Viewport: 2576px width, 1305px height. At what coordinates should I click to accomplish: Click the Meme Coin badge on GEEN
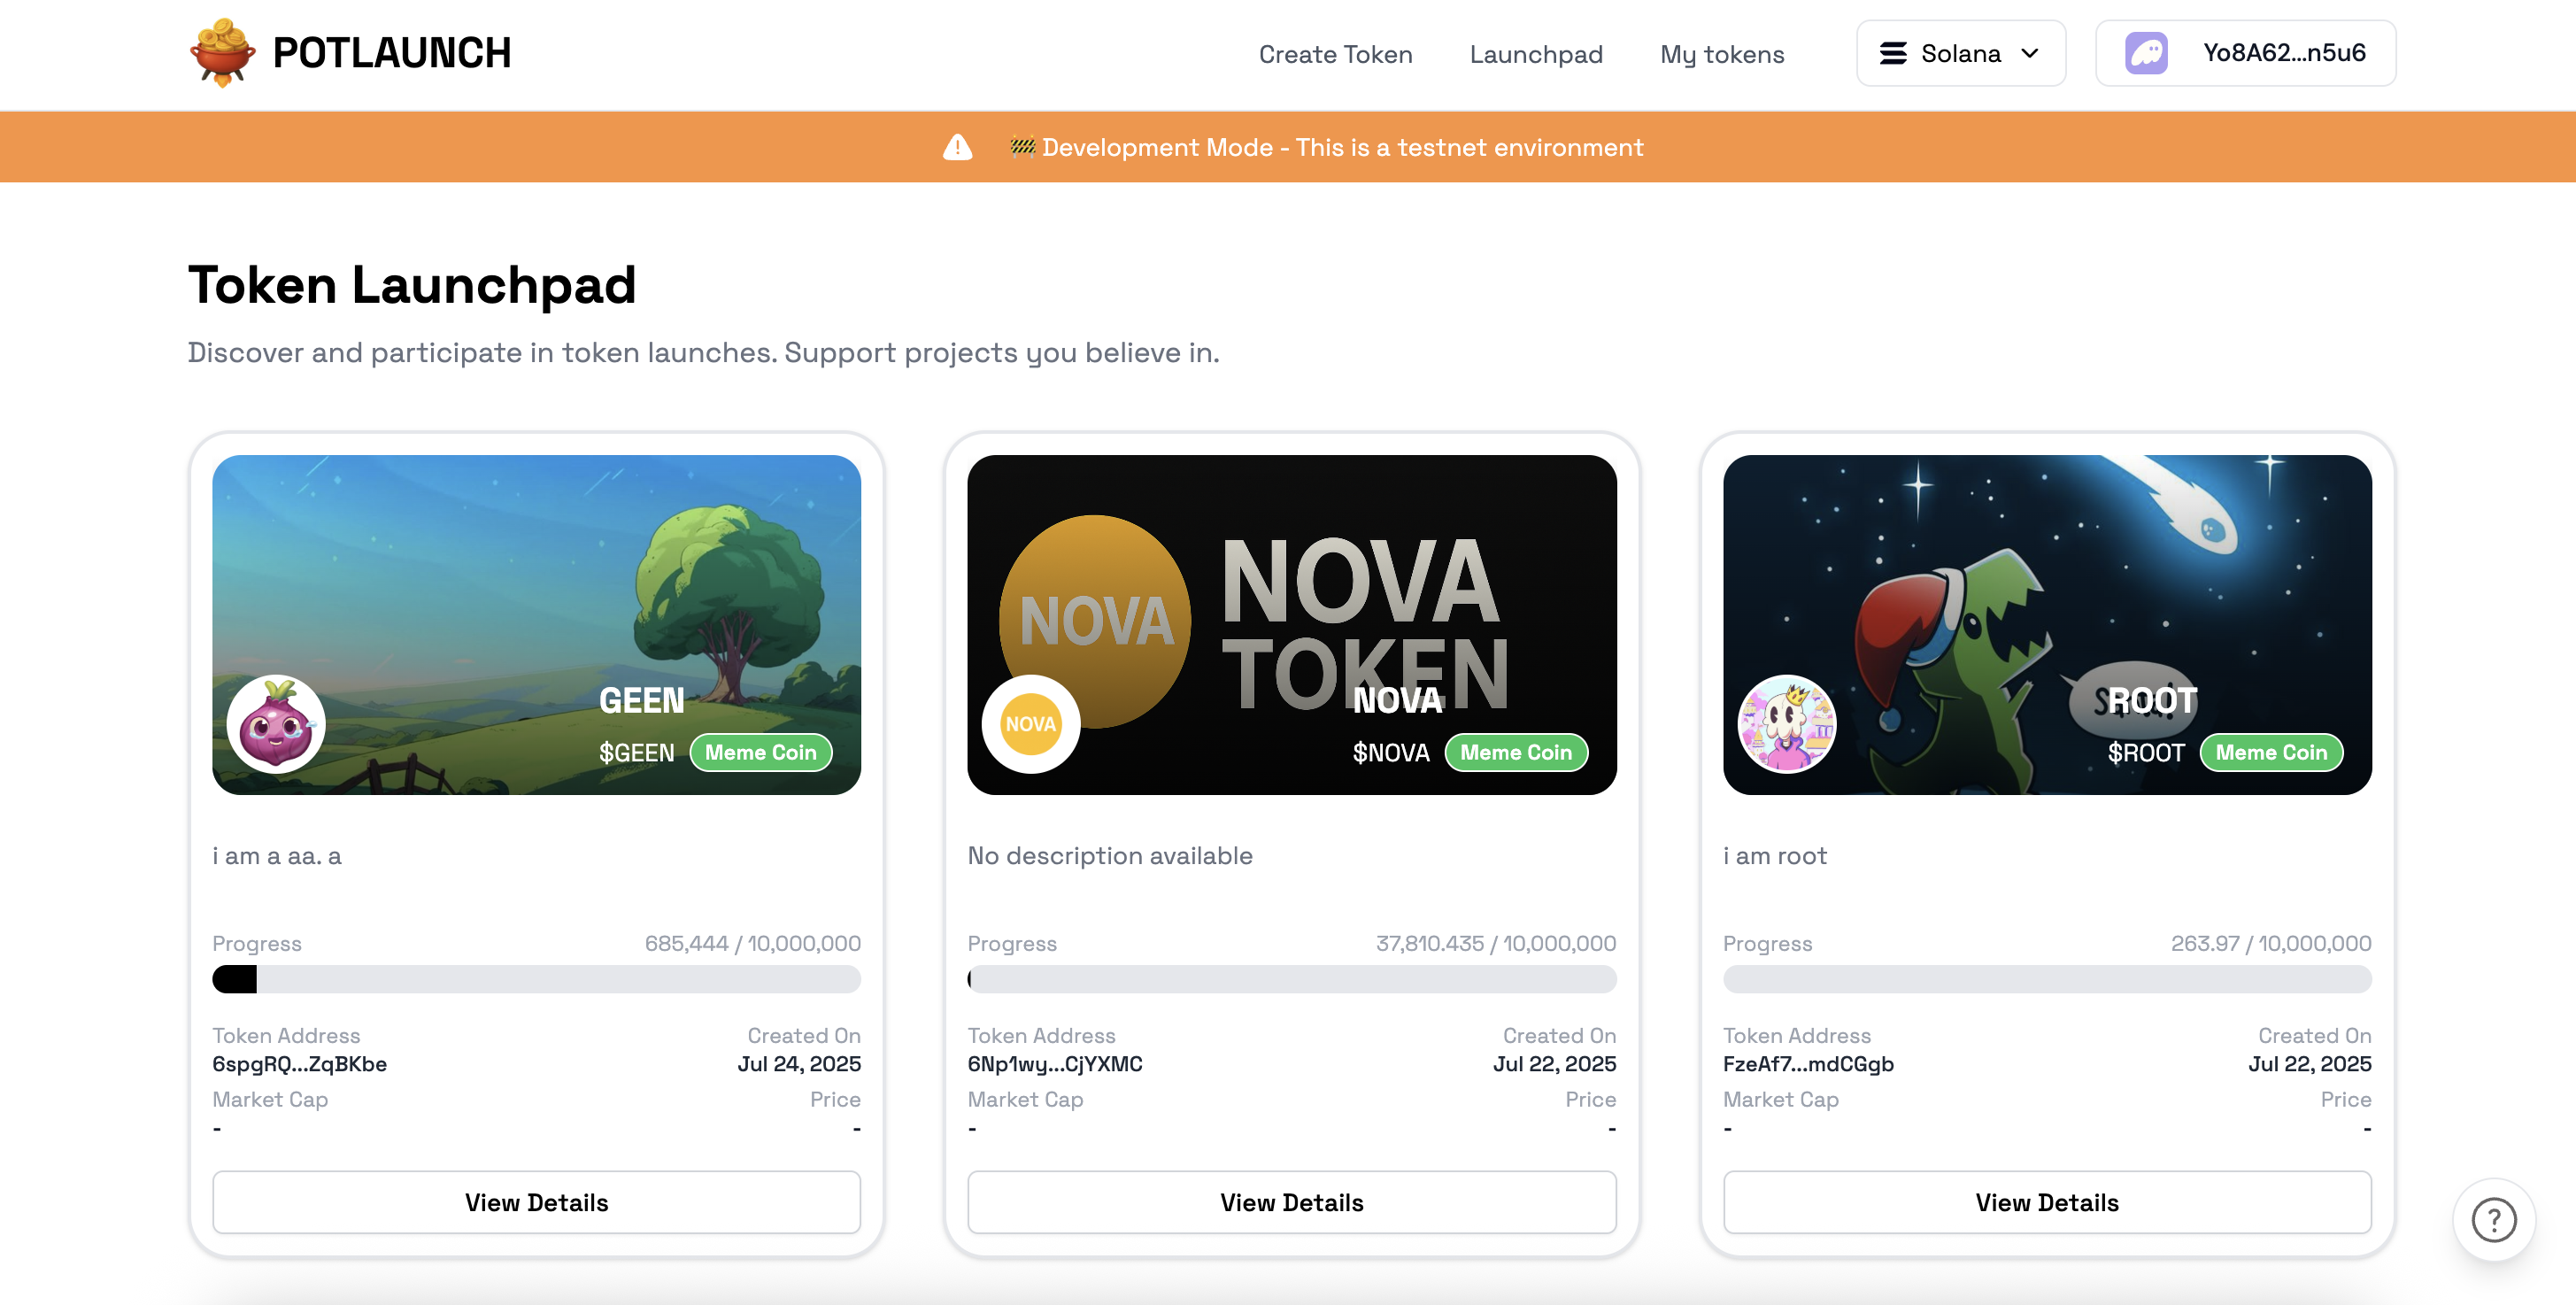pyautogui.click(x=760, y=752)
